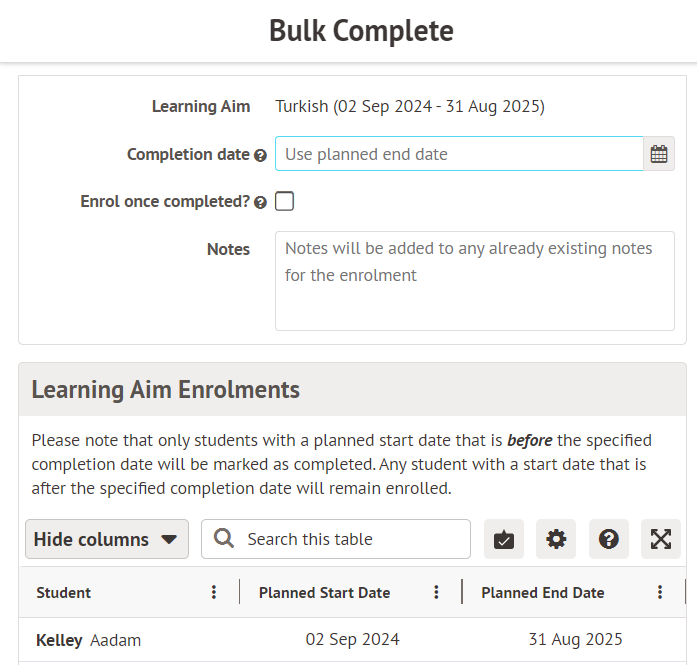The width and height of the screenshot is (697, 665).
Task: Focus the Completion date input field
Action: tap(459, 154)
